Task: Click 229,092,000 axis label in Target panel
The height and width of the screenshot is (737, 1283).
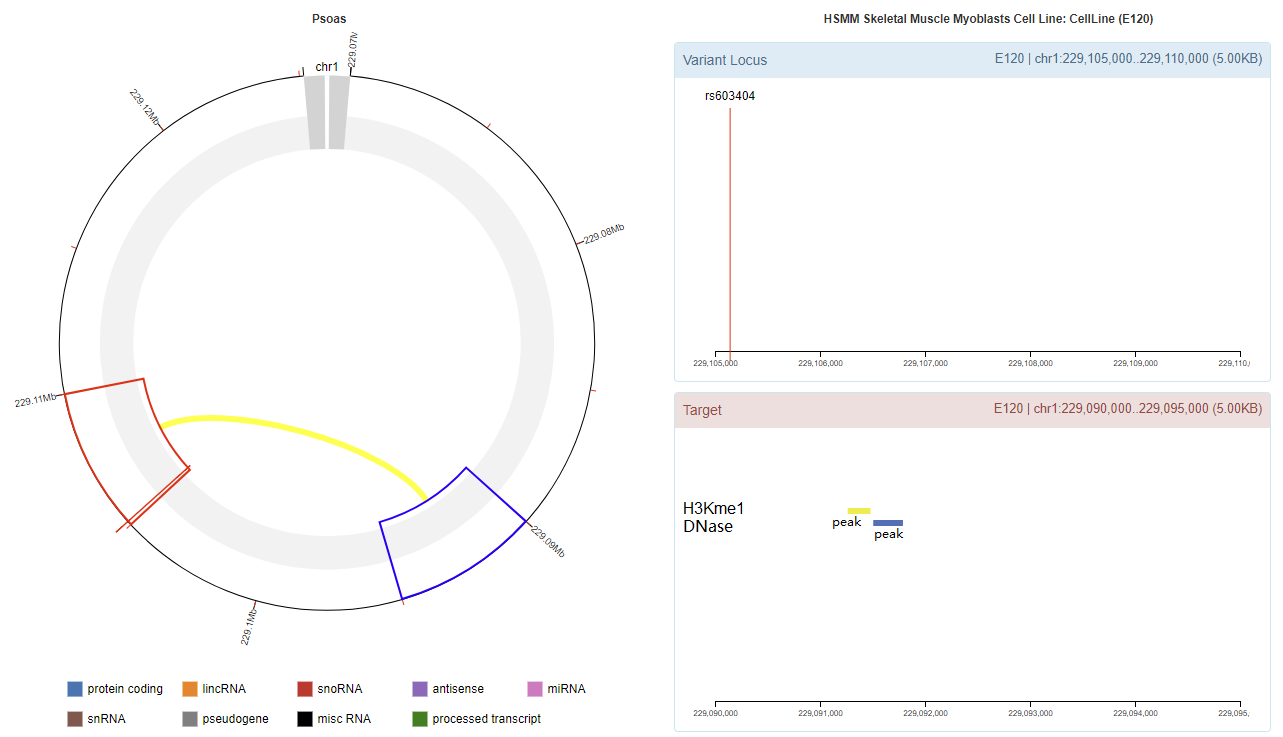Action: 925,713
